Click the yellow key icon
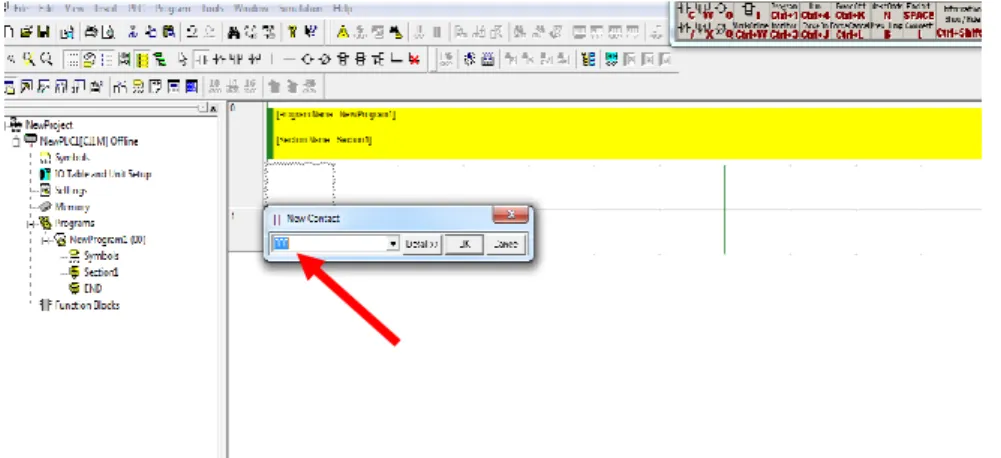 point(293,31)
